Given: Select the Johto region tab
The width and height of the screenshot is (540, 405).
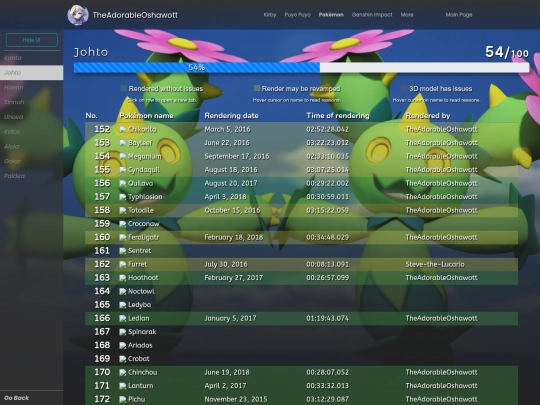Looking at the screenshot, I should (x=31, y=73).
